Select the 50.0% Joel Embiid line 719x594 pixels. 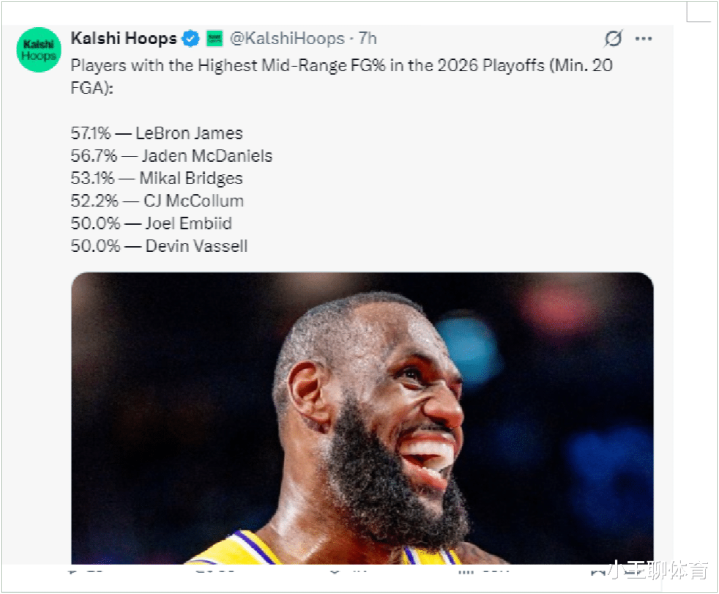tap(151, 223)
